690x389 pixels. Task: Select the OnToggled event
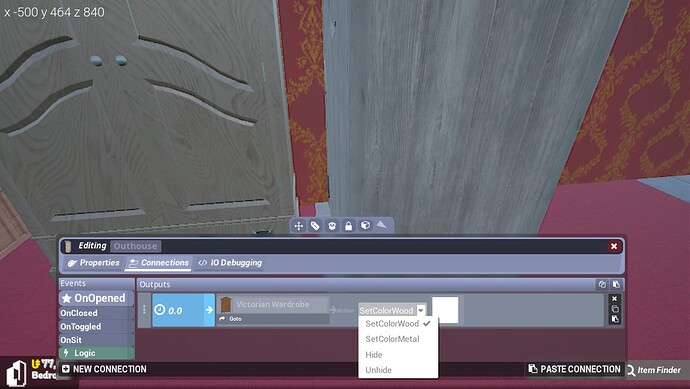coord(96,327)
